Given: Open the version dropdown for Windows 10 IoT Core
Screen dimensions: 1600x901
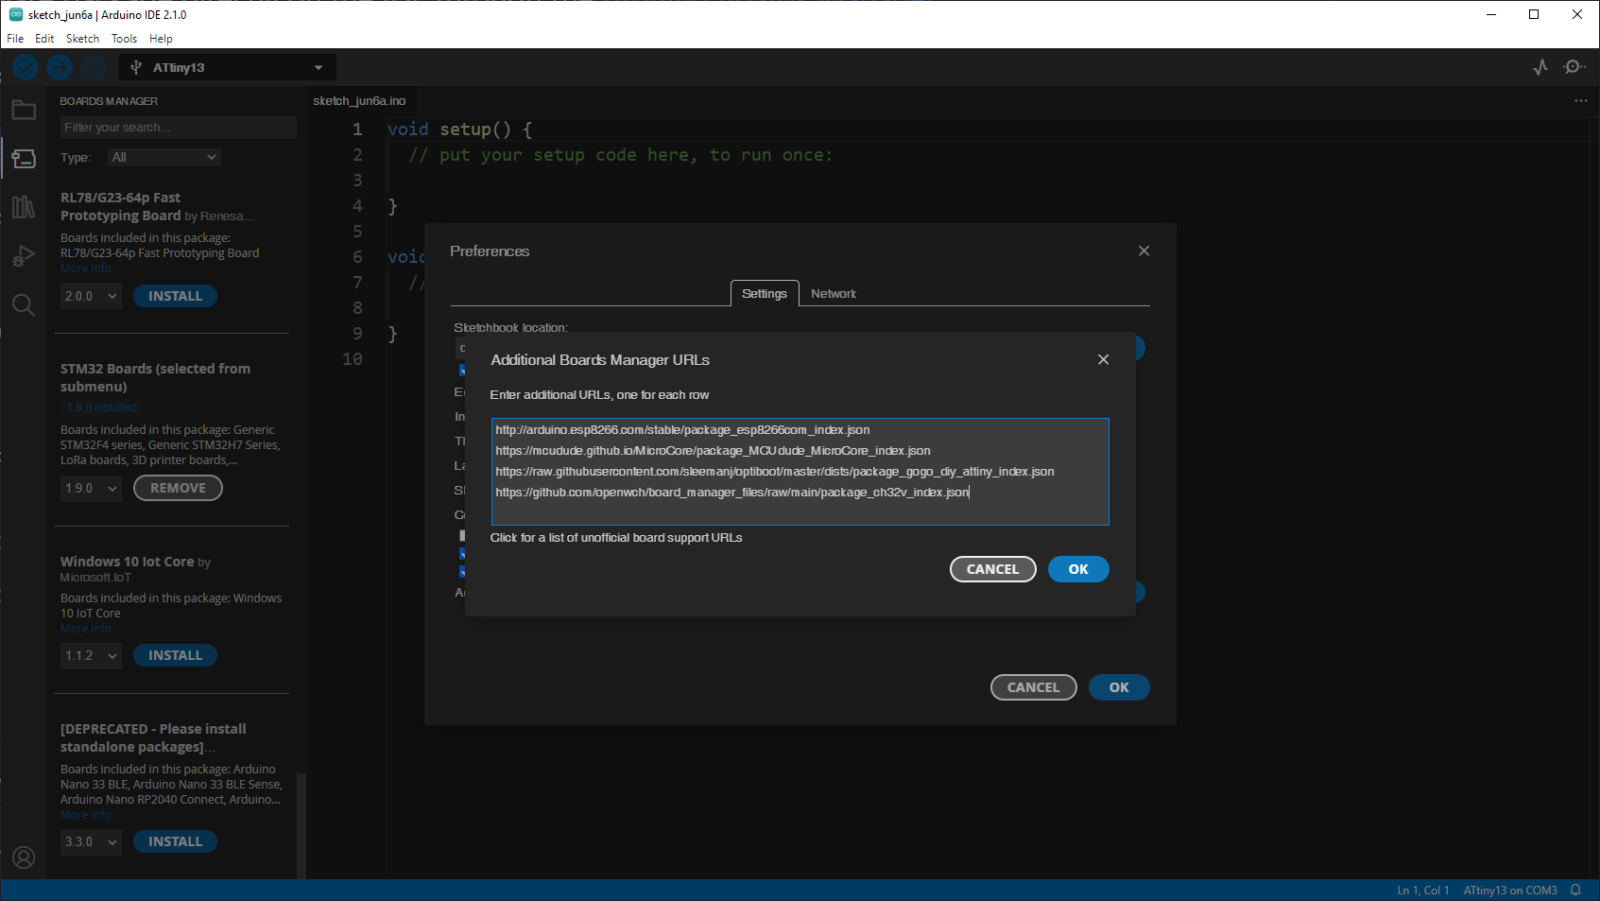Looking at the screenshot, I should pyautogui.click(x=90, y=655).
